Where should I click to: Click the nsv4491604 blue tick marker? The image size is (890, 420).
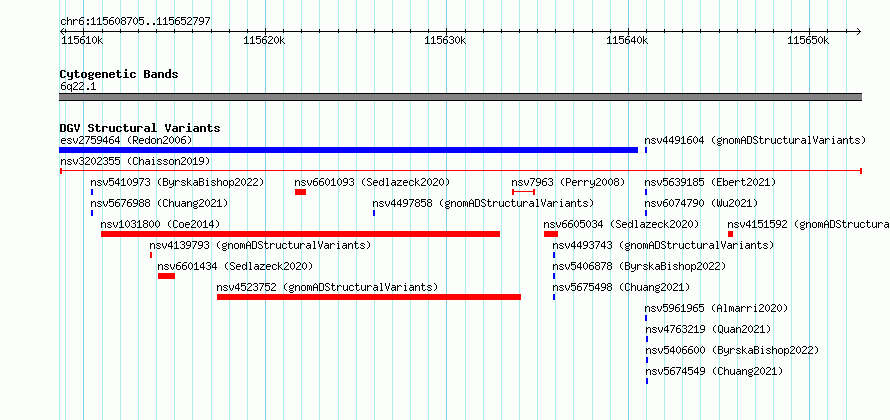coord(646,150)
